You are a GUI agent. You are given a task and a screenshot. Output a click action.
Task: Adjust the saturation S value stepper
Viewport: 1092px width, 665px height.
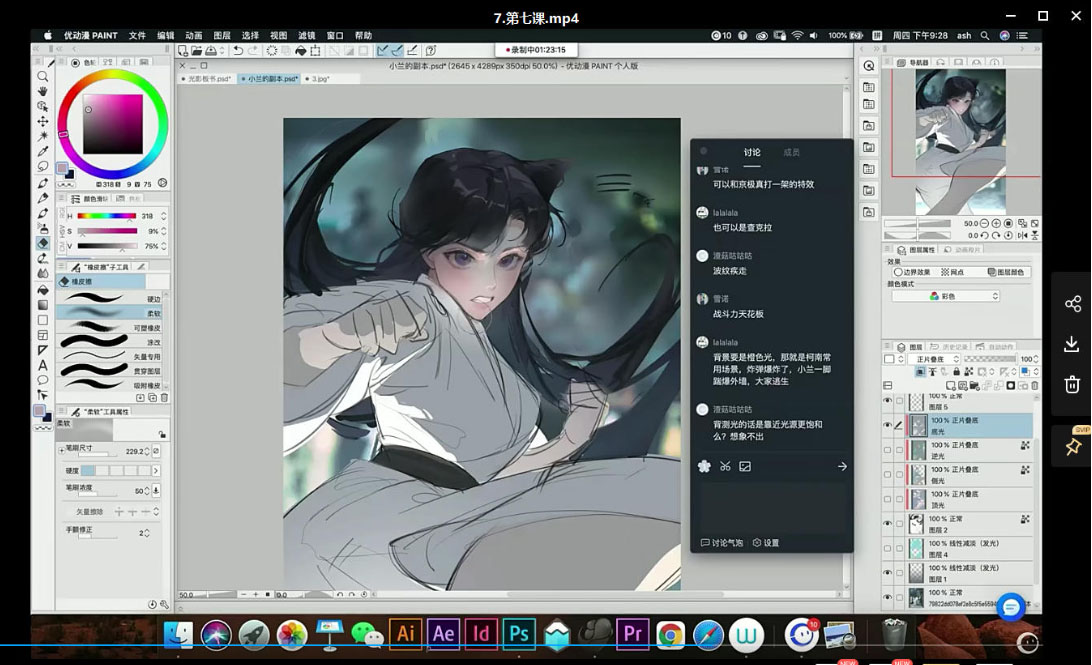[164, 231]
